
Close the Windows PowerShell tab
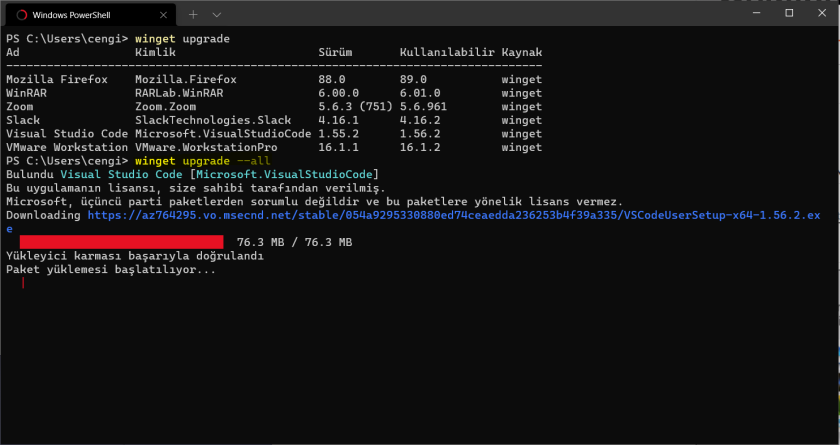pyautogui.click(x=161, y=15)
